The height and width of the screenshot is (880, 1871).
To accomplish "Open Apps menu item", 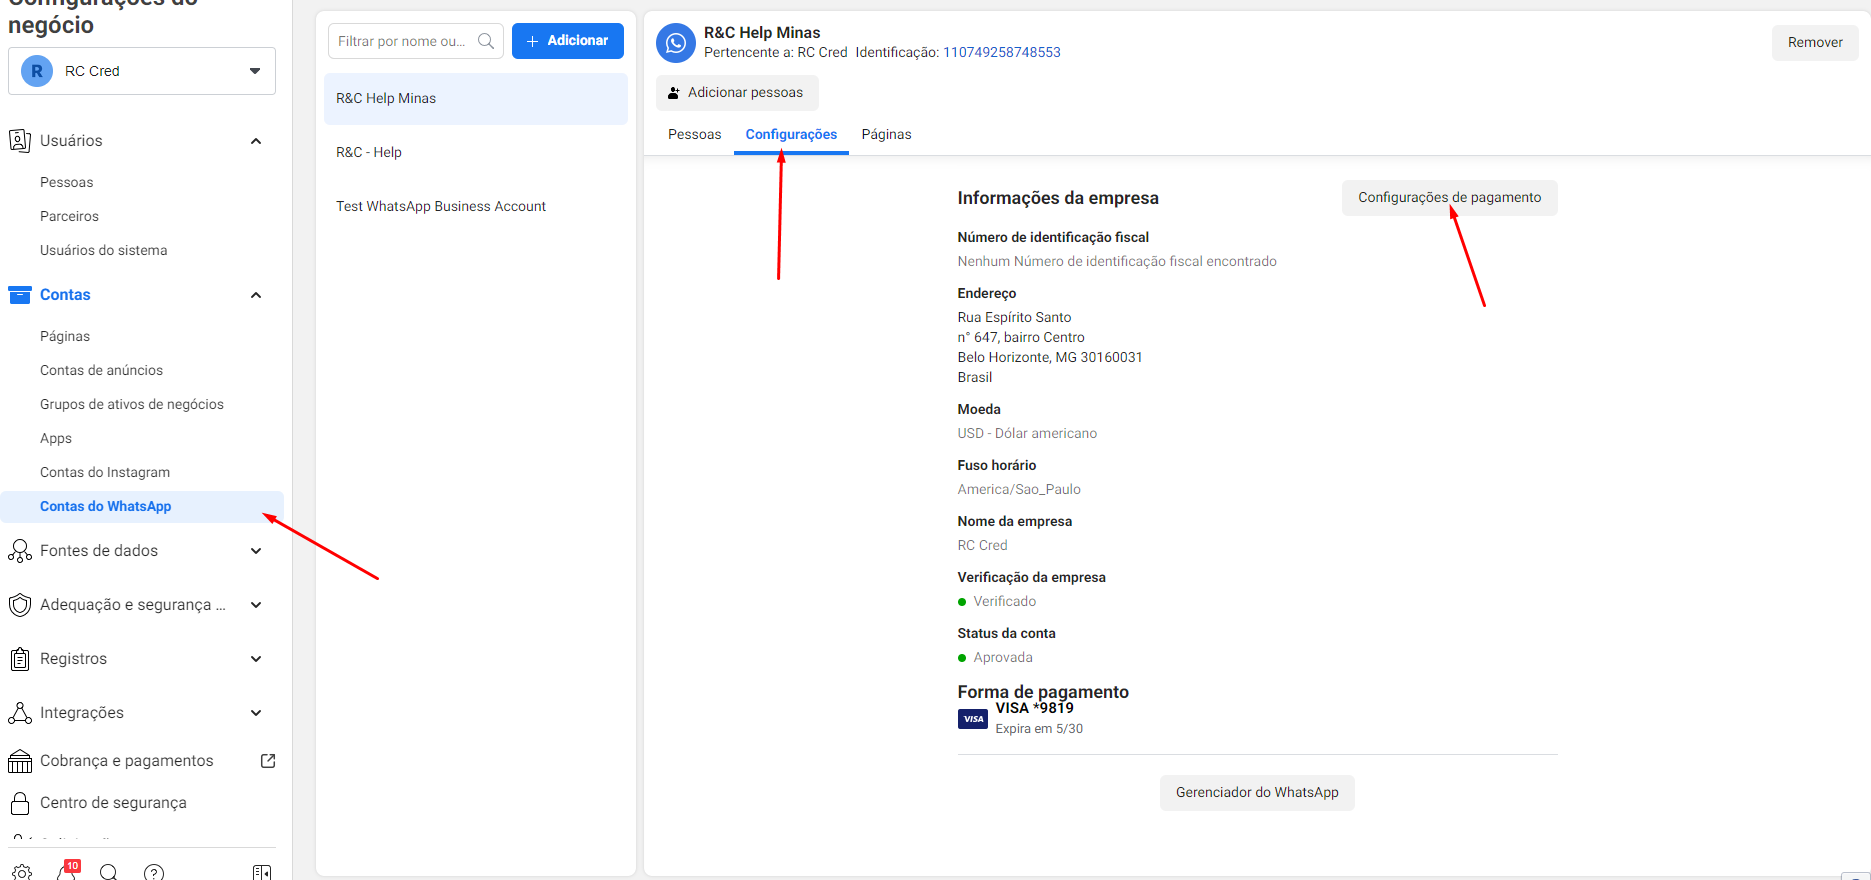I will (x=56, y=438).
